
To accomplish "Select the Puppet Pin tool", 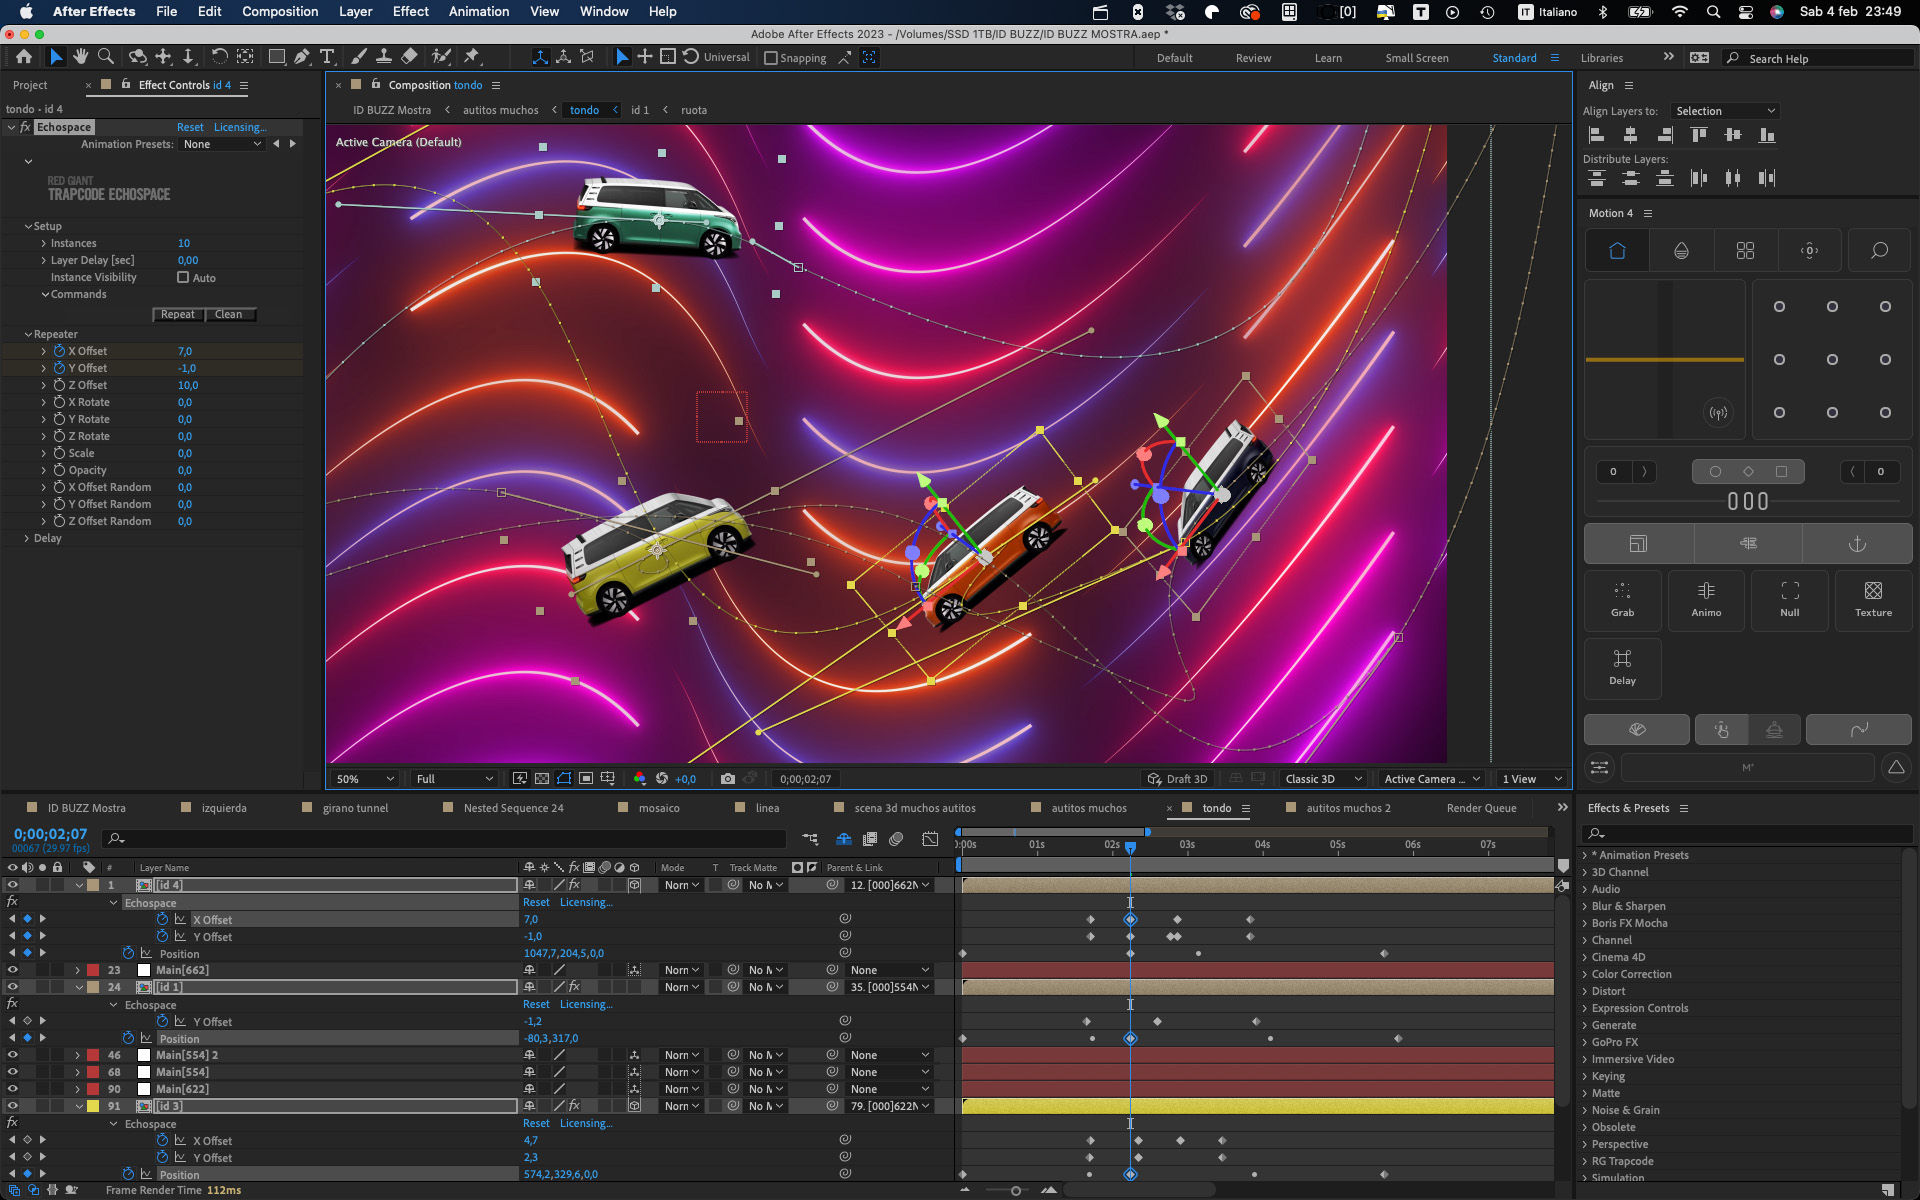I will (x=472, y=57).
